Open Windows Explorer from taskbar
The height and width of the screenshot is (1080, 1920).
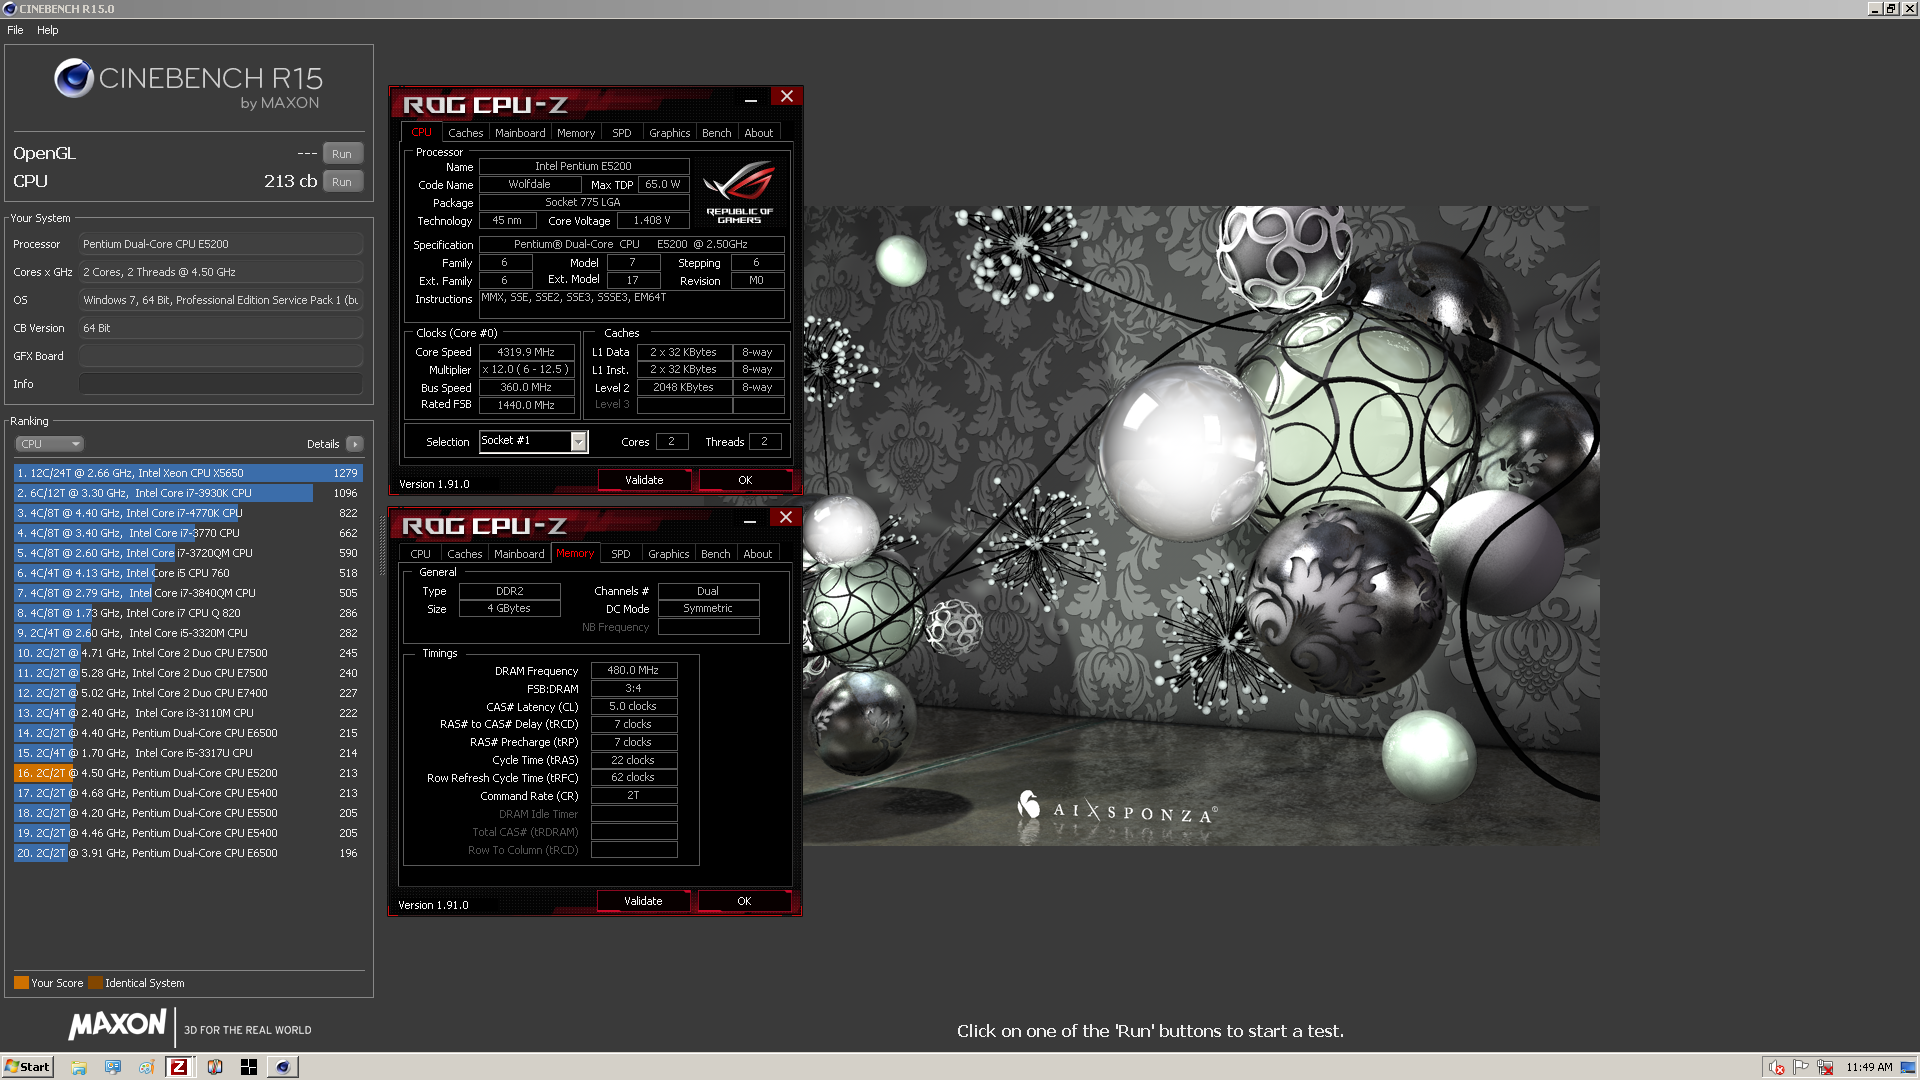click(x=79, y=1067)
